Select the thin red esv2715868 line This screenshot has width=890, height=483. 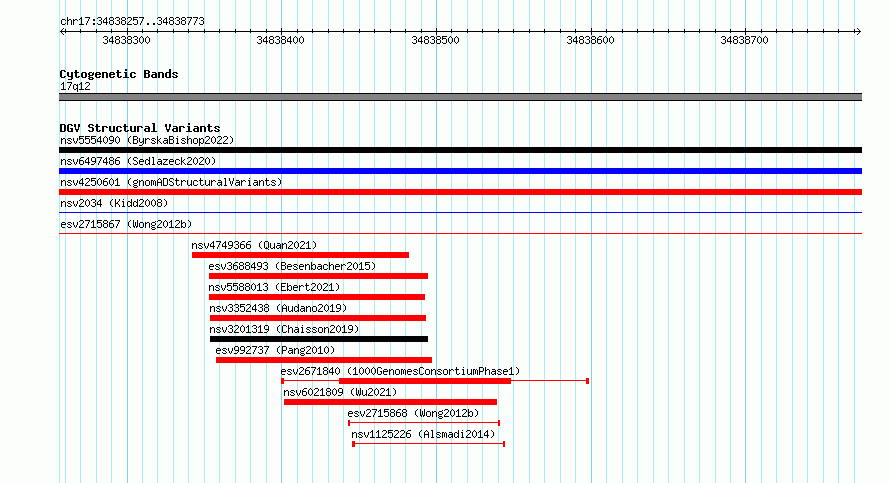[x=424, y=423]
